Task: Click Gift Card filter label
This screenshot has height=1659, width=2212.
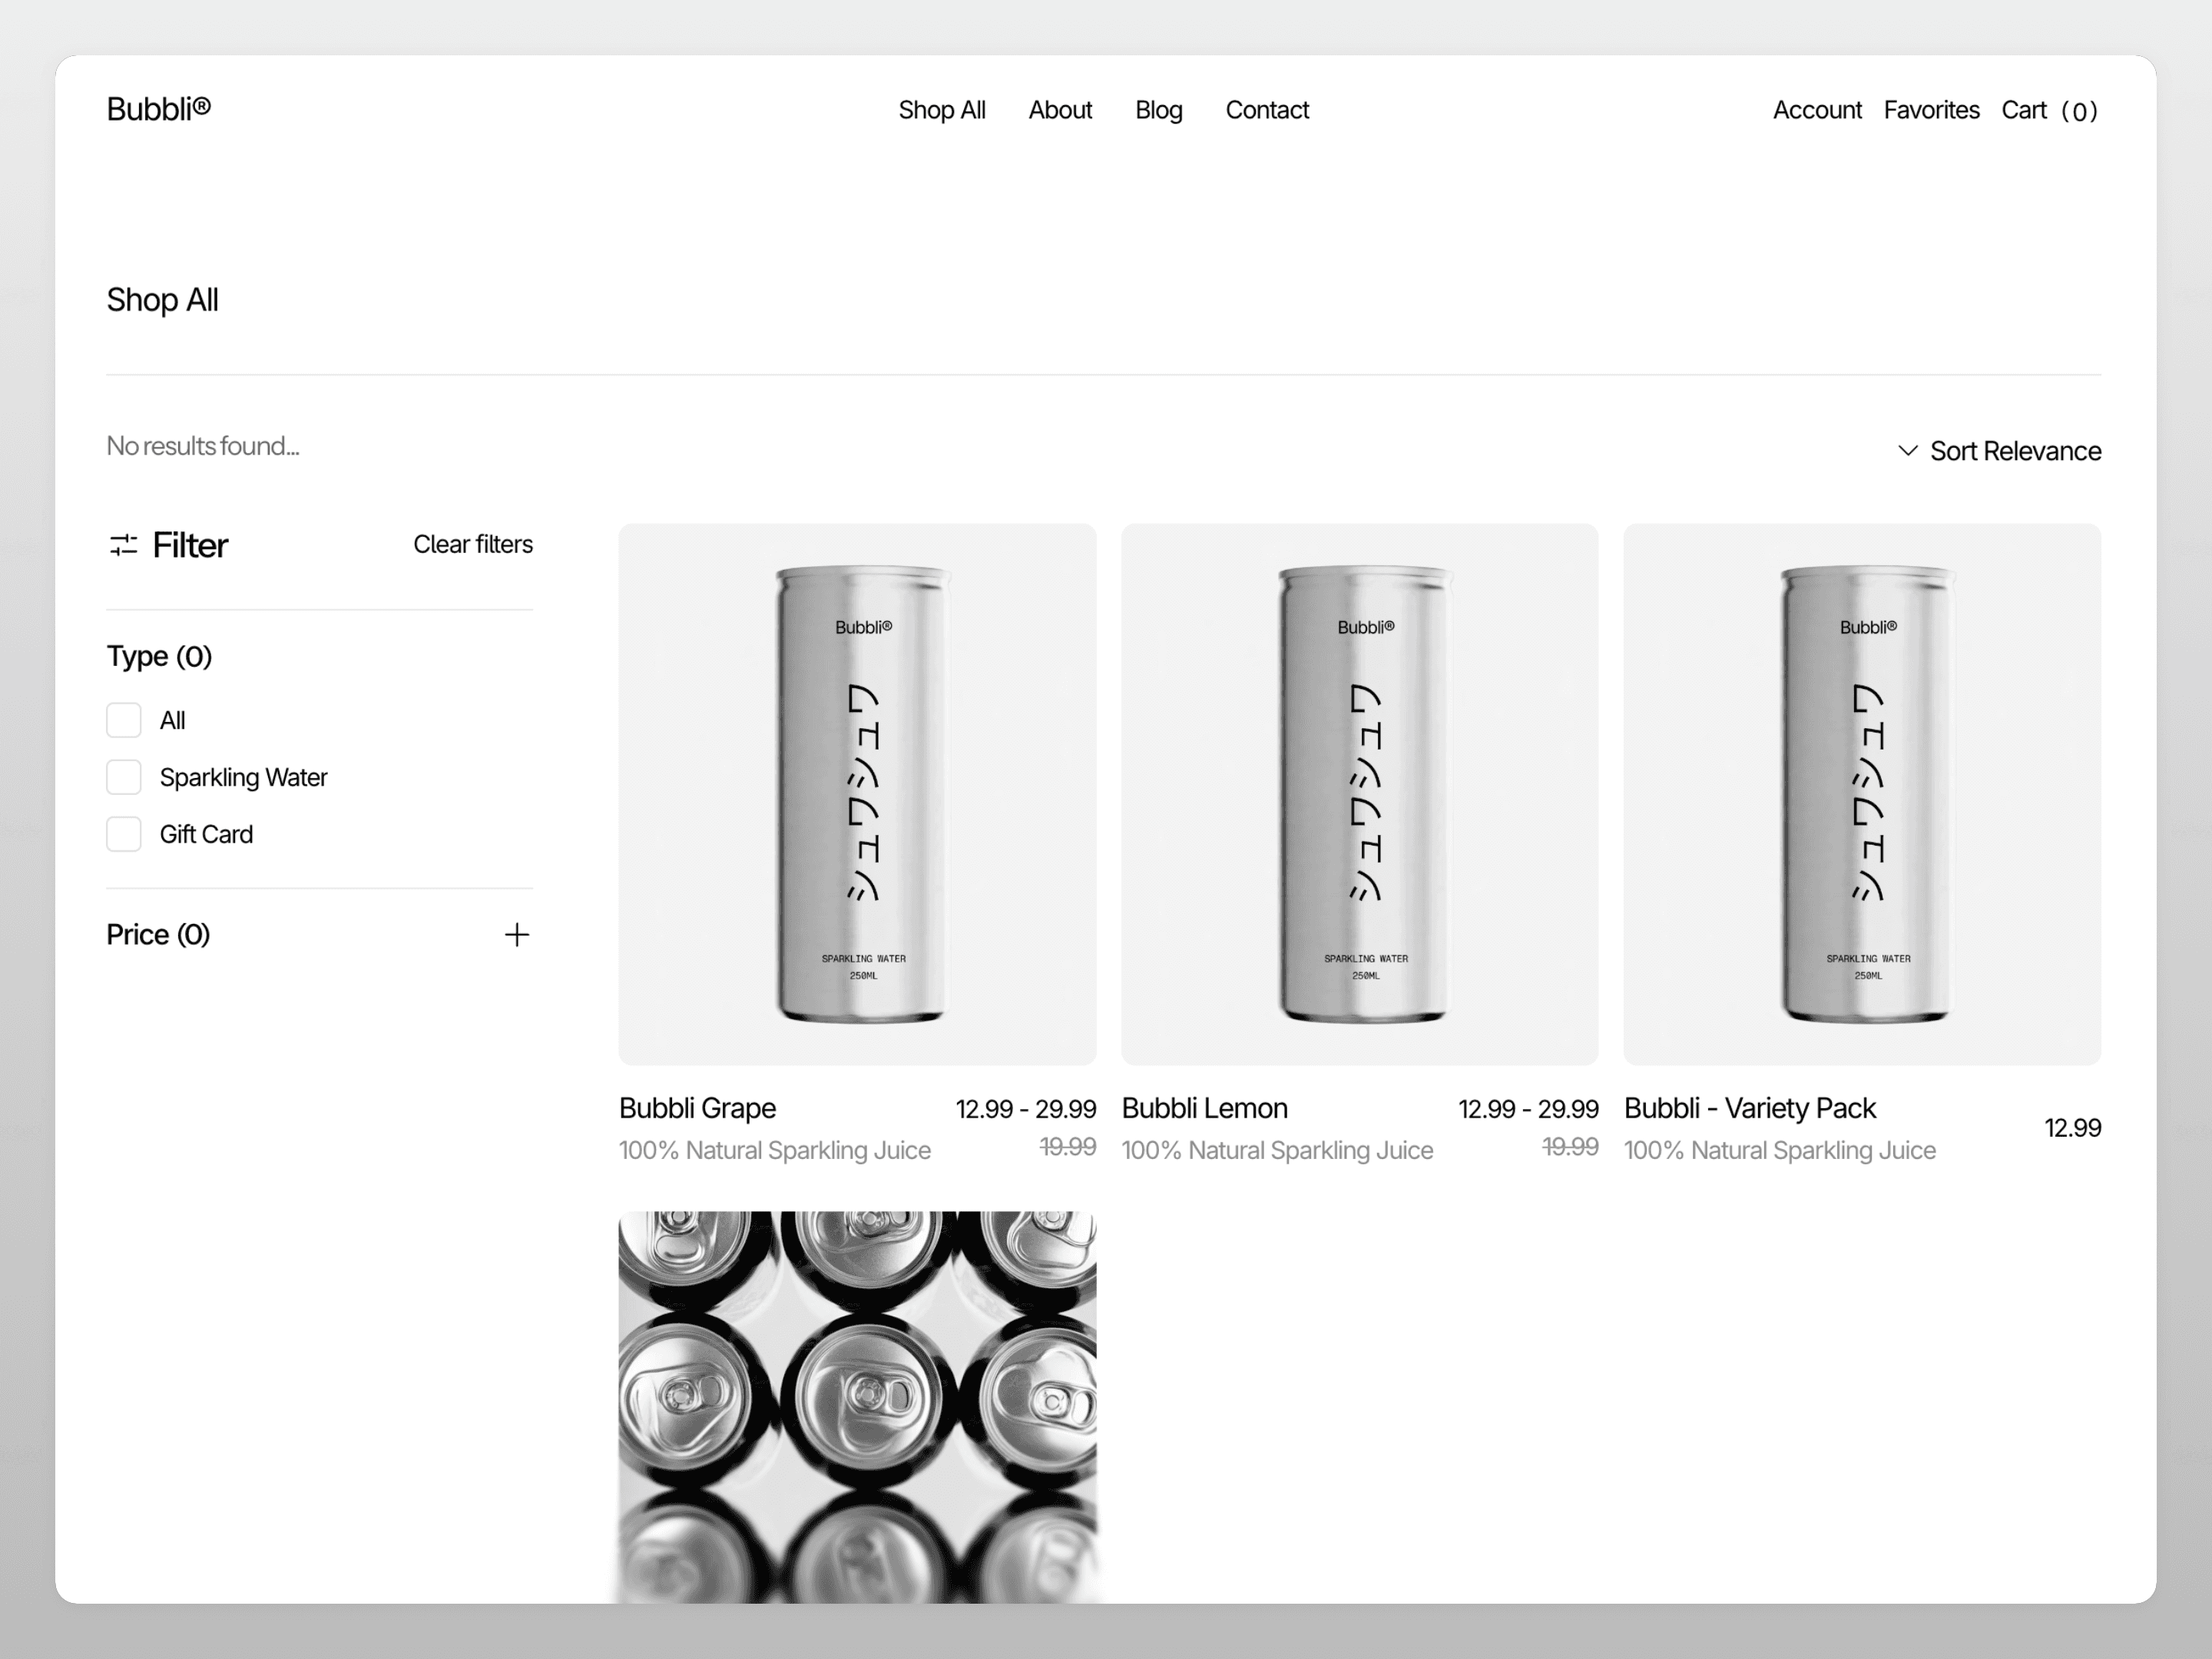Action: tap(206, 834)
